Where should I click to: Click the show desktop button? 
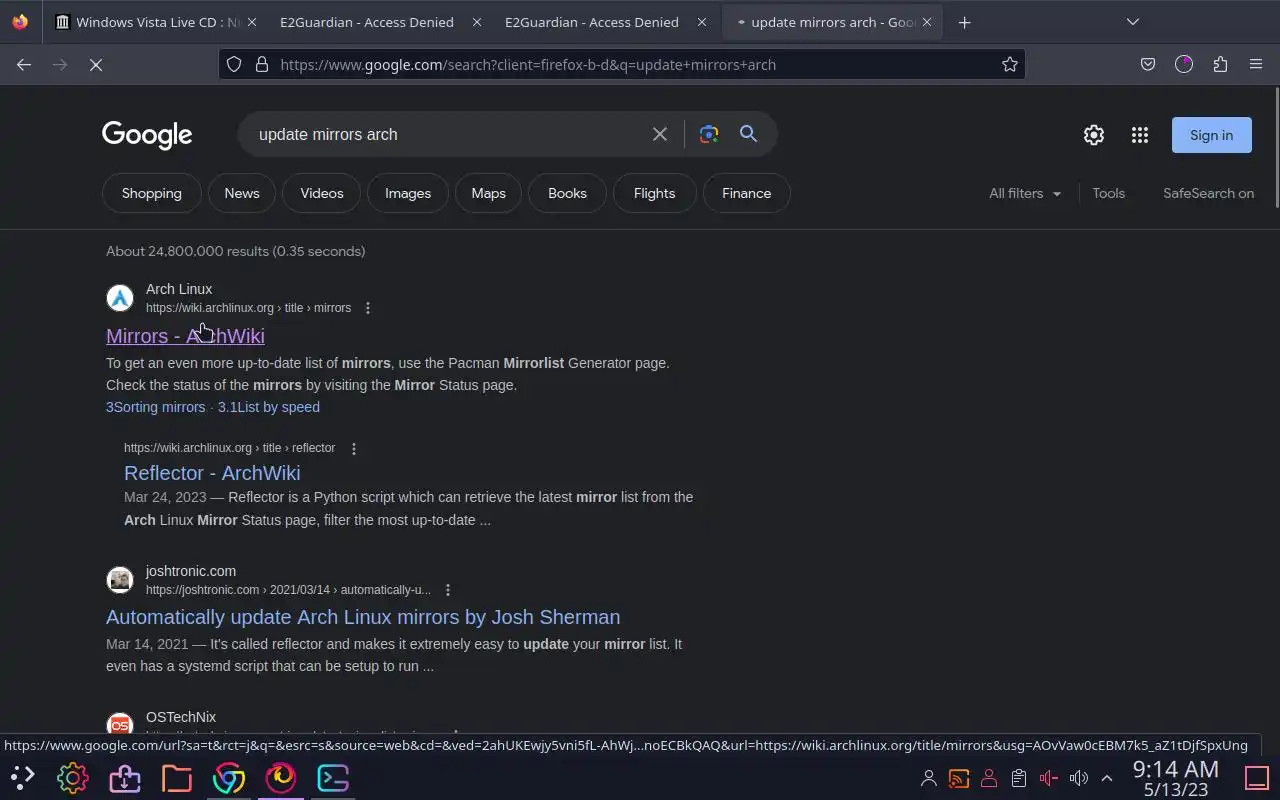point(1257,777)
